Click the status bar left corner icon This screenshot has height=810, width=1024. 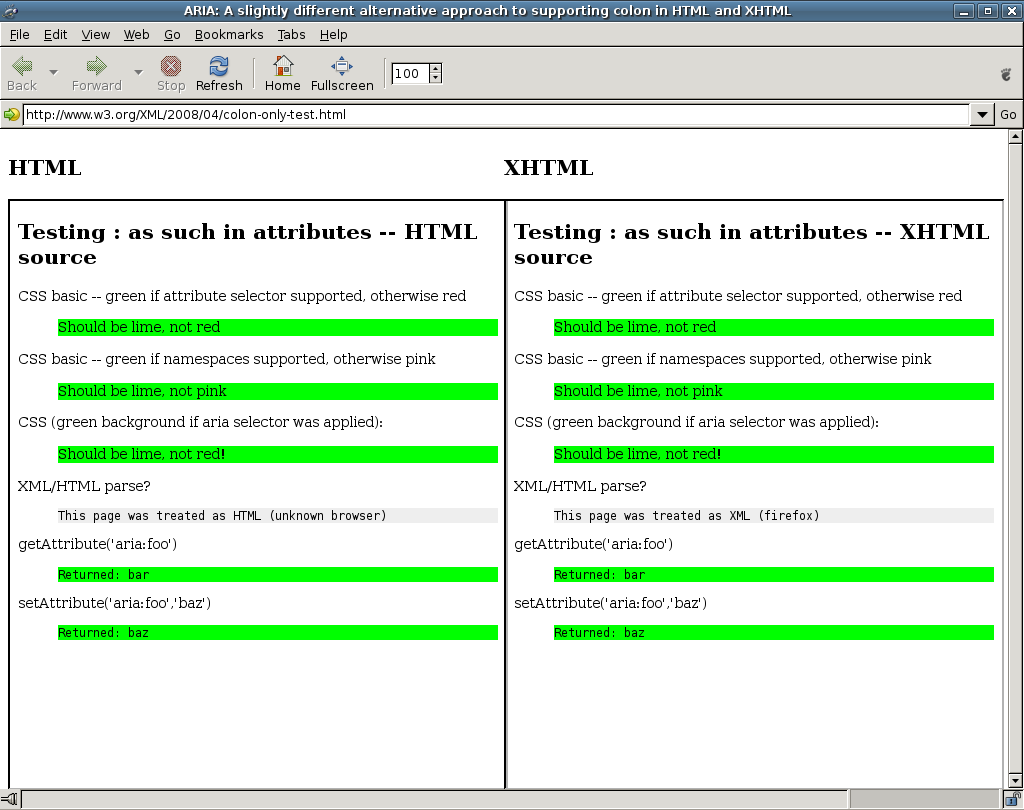point(10,798)
